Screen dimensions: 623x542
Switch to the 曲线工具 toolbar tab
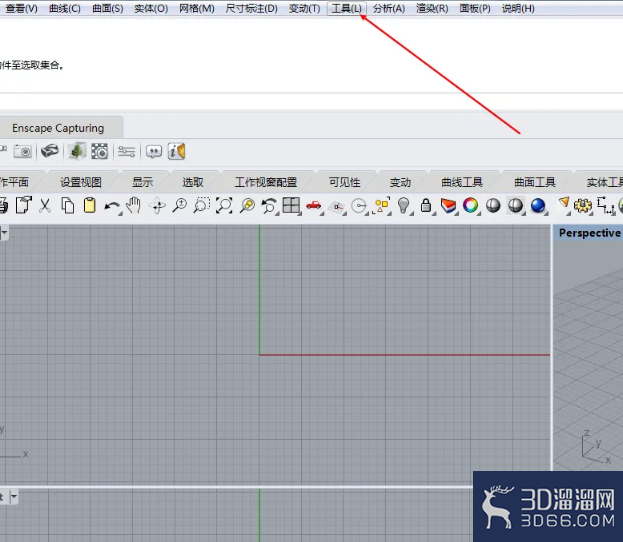tap(462, 182)
